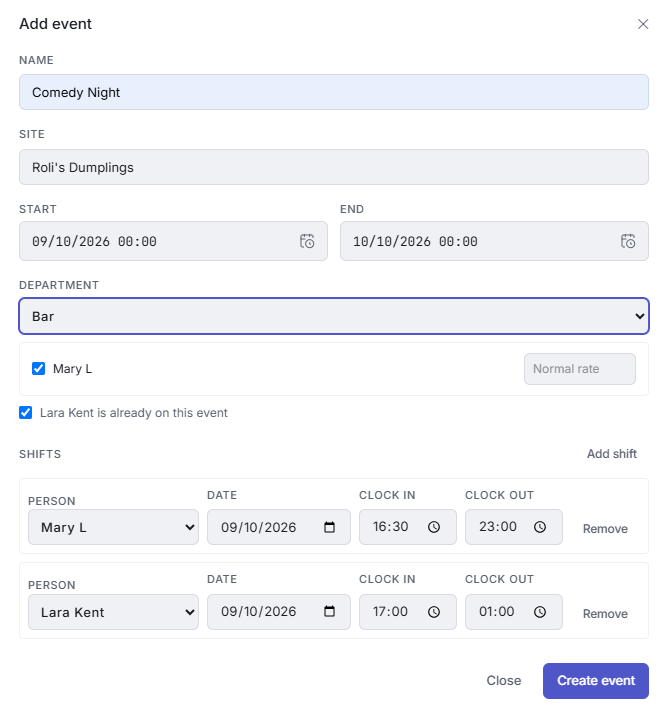
Task: Uncheck the Mary L checkbox
Action: click(39, 368)
